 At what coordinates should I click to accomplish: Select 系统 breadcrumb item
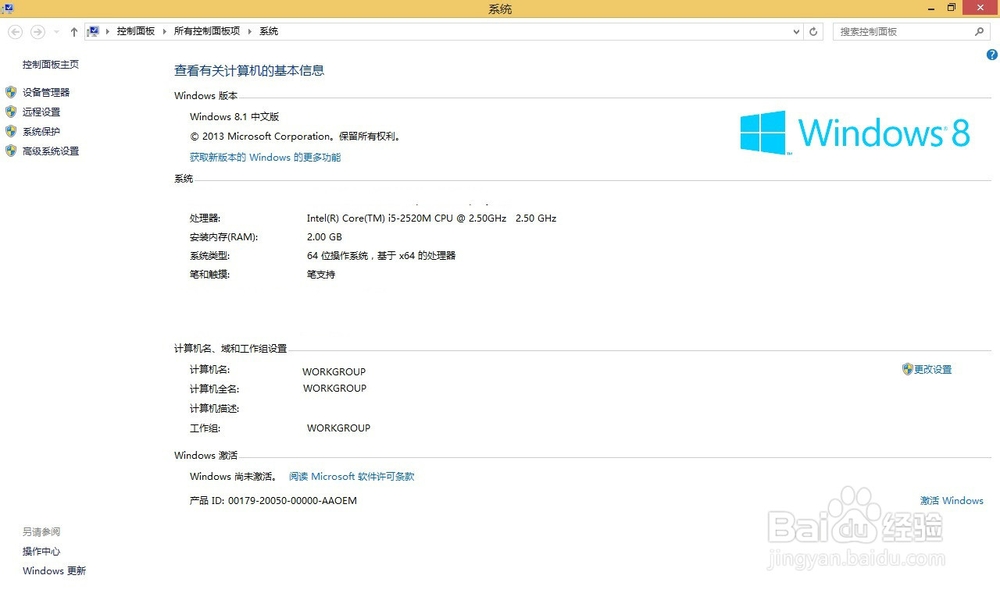coord(268,31)
